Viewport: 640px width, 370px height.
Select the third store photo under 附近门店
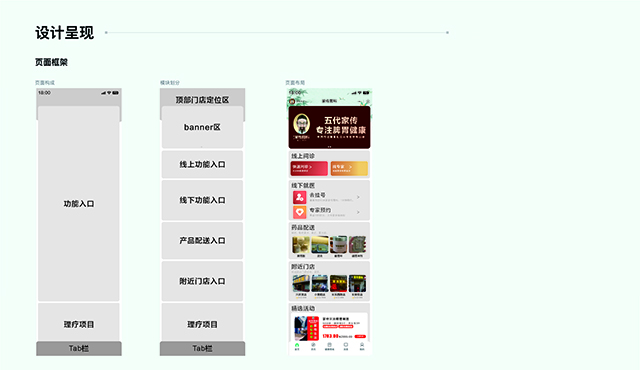338,284
